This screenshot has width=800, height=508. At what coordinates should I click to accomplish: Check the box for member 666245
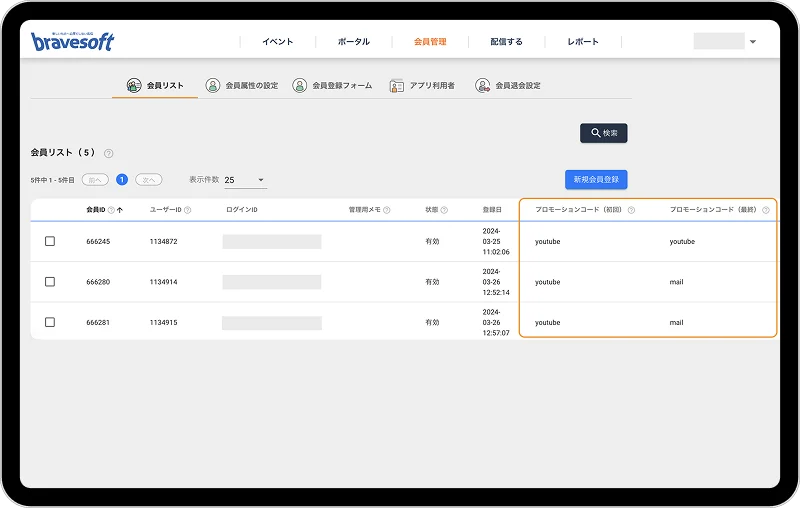(50, 242)
